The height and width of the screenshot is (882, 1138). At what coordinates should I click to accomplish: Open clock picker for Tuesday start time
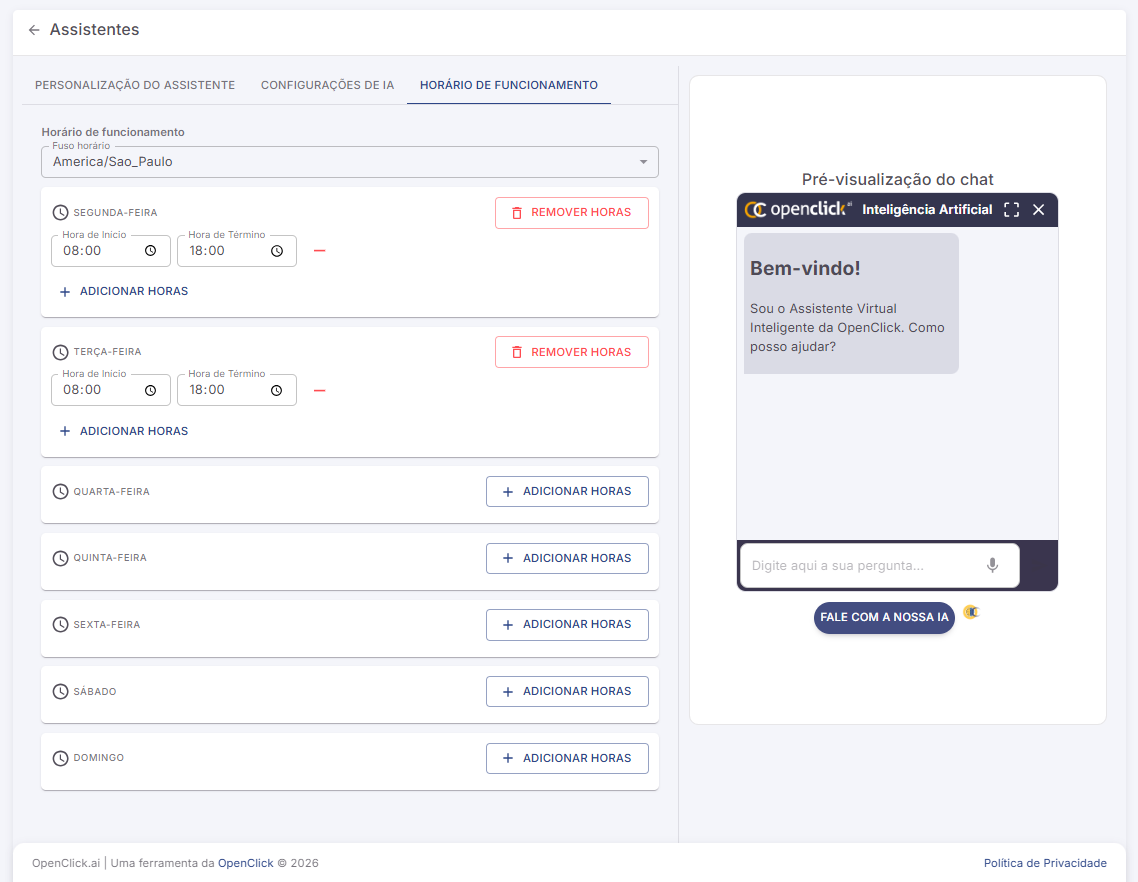[x=150, y=390]
